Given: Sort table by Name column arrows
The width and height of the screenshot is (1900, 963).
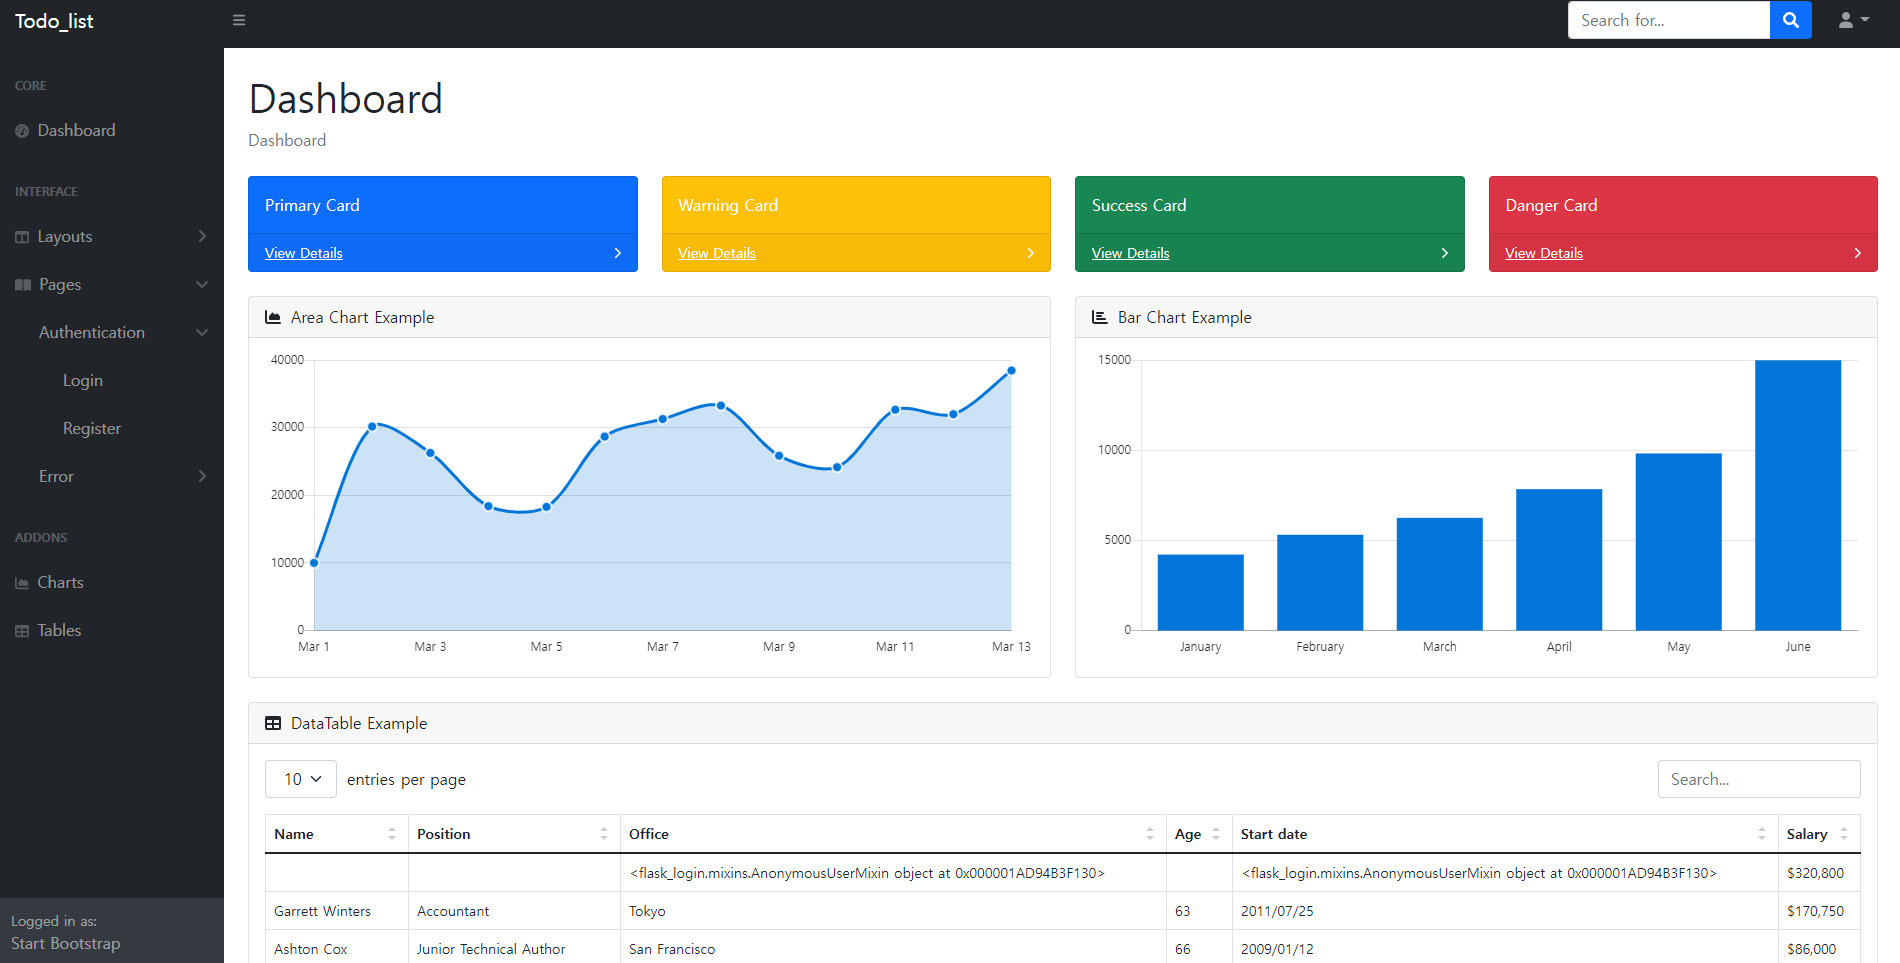Looking at the screenshot, I should coord(392,834).
